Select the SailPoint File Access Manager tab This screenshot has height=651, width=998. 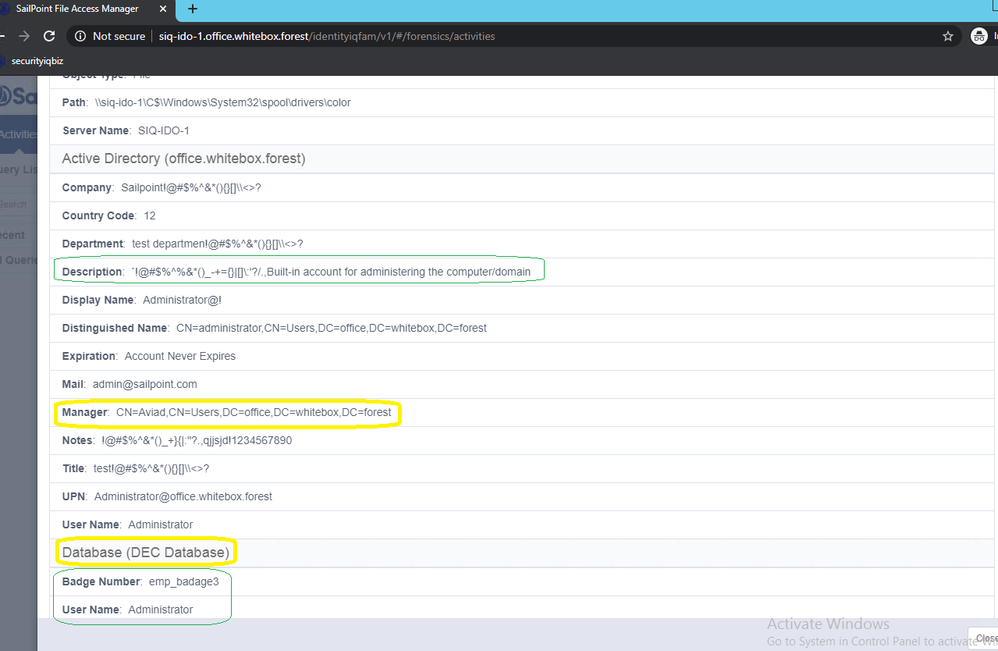point(78,9)
